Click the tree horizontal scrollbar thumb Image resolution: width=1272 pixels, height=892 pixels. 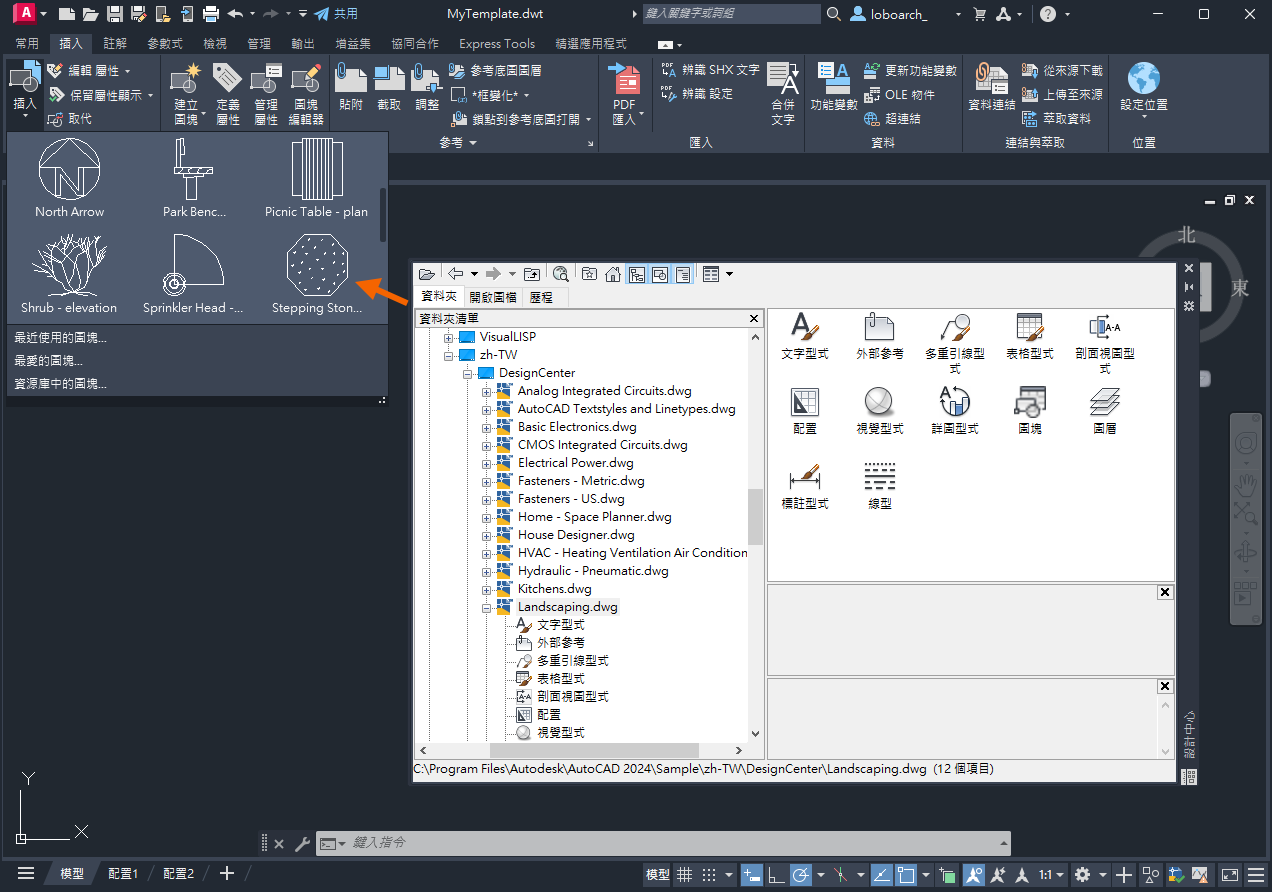pyautogui.click(x=594, y=750)
